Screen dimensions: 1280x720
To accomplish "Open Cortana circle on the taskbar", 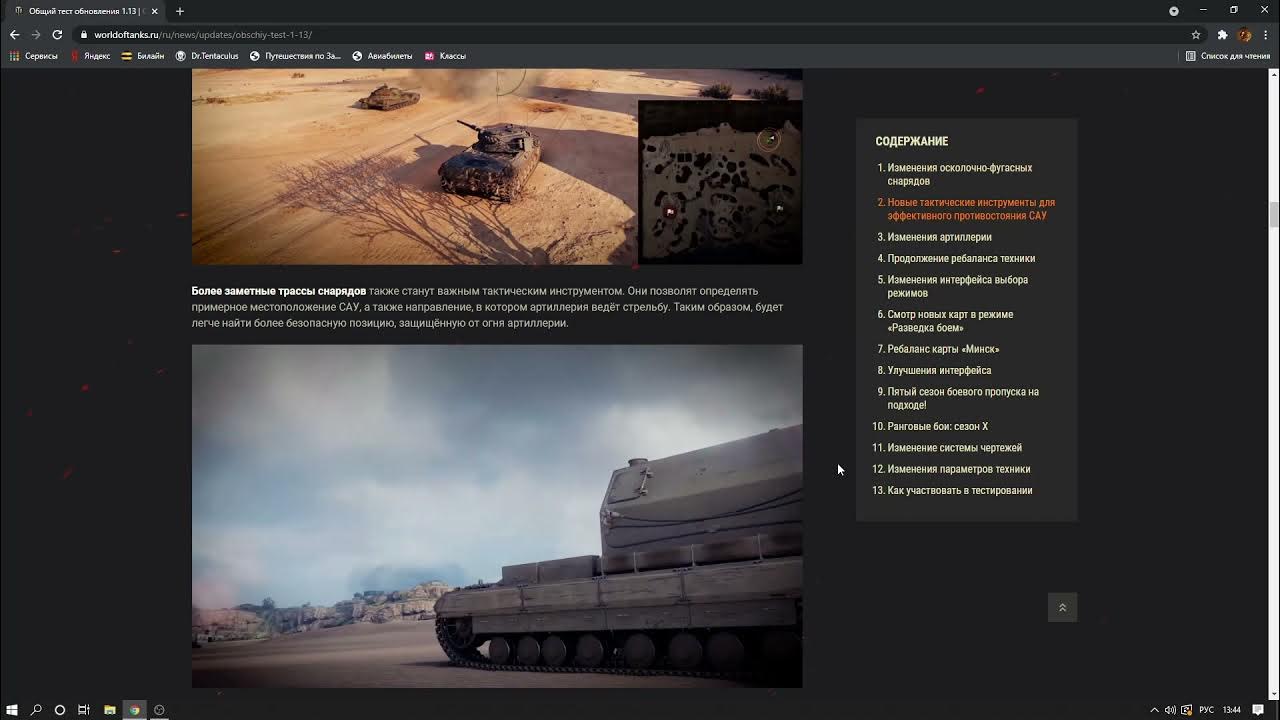I will coord(60,710).
